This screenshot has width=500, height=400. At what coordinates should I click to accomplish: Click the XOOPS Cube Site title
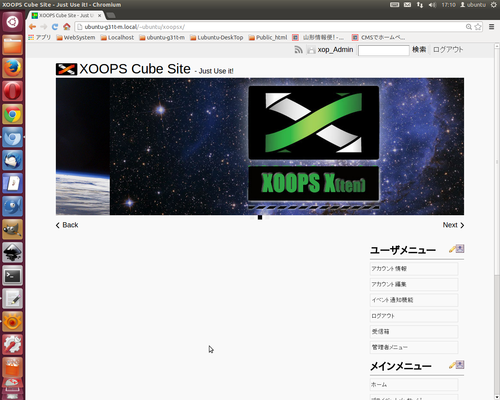(x=135, y=69)
